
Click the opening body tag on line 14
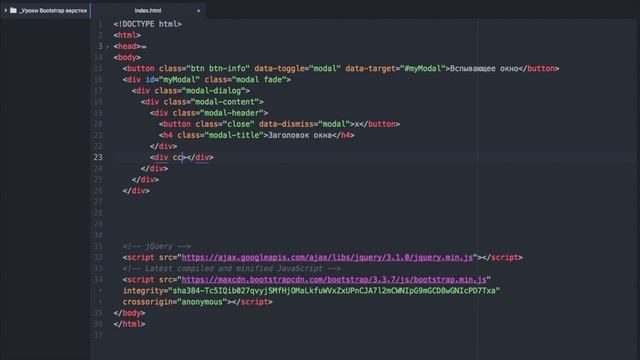click(127, 58)
